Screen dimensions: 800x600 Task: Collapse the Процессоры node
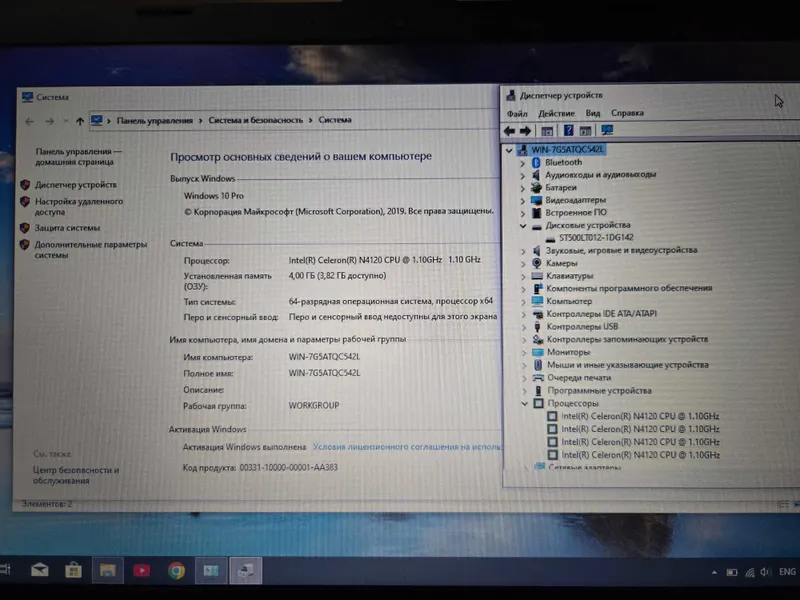click(x=524, y=404)
